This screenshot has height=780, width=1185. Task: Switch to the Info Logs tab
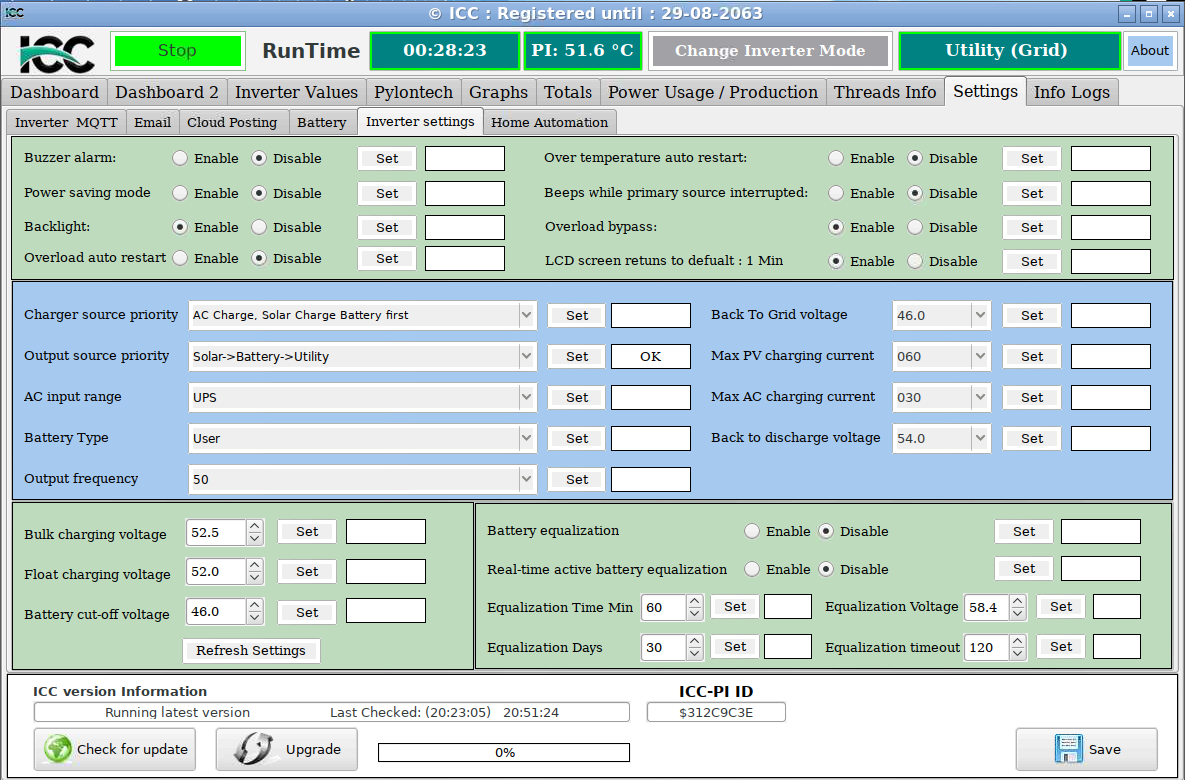1071,91
